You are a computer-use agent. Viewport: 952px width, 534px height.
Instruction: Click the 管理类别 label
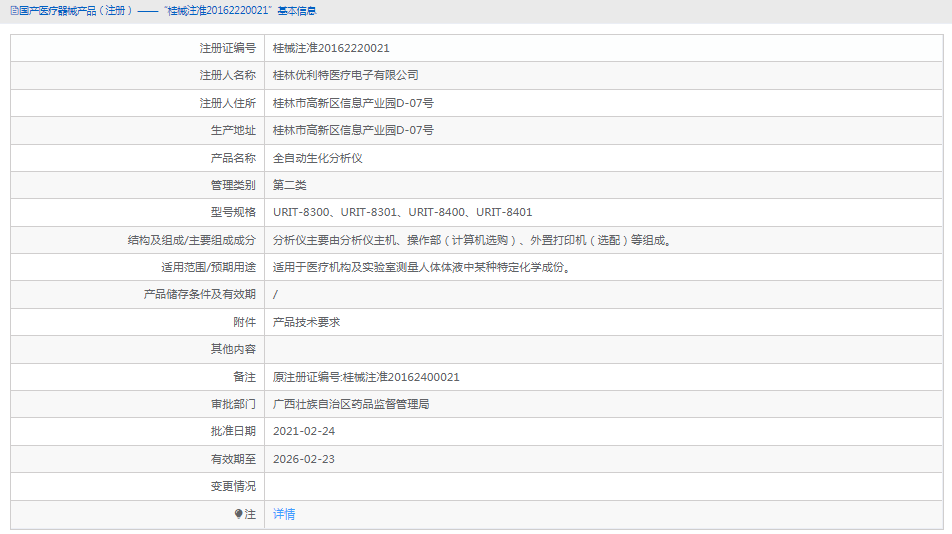pyautogui.click(x=233, y=185)
